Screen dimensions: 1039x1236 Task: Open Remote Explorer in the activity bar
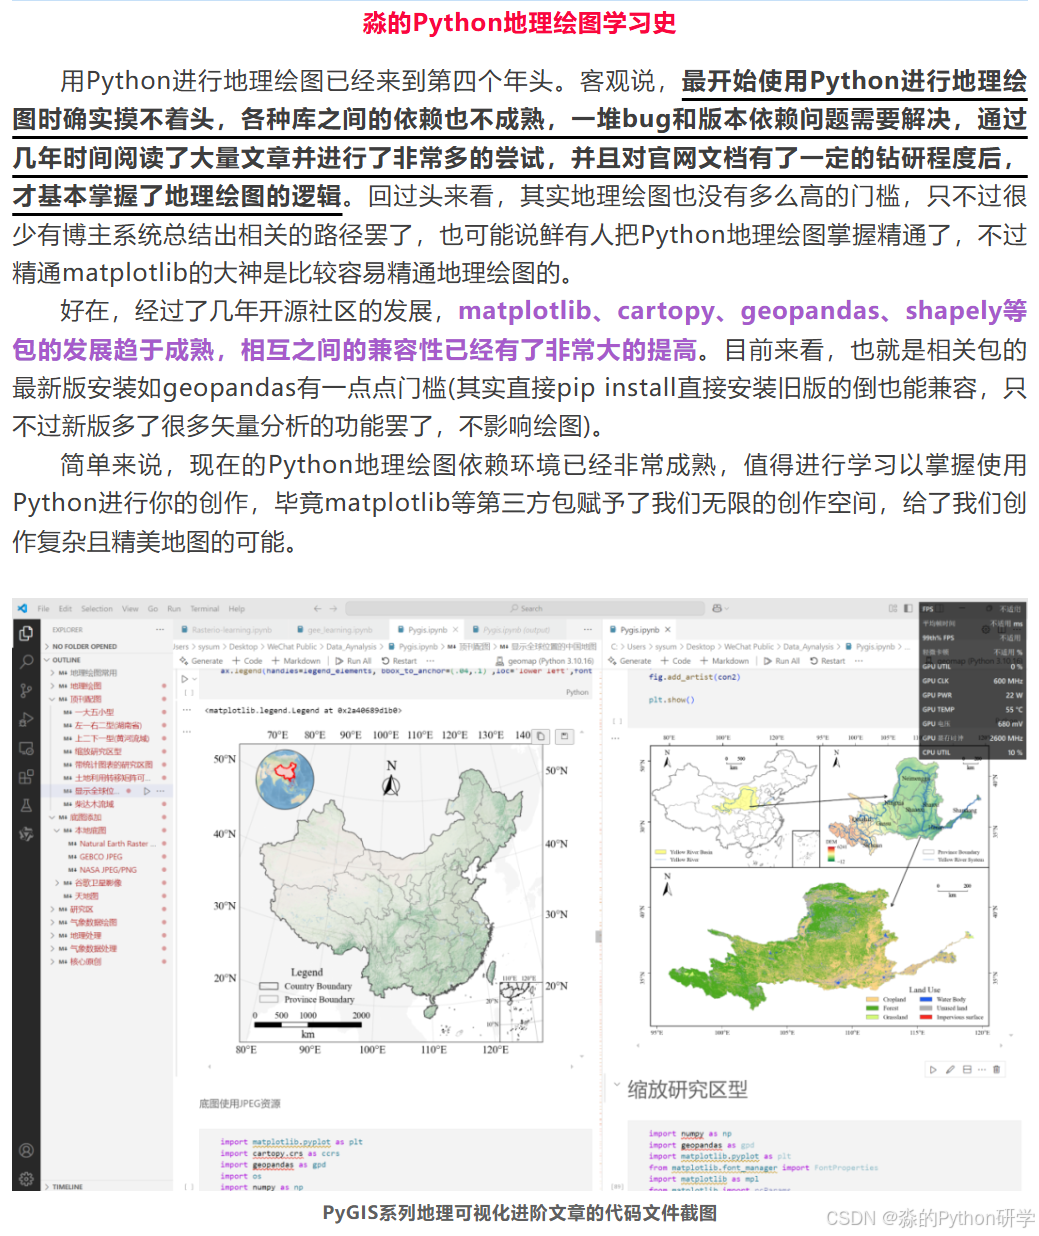coord(26,748)
